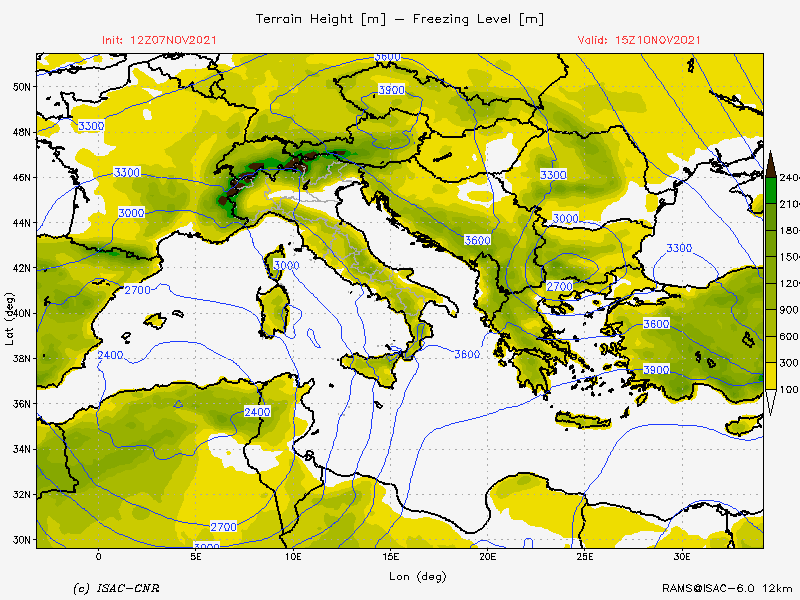Screen dimensions: 800x600
Task: Click the 36N latitude tick label
Action: click(21, 404)
